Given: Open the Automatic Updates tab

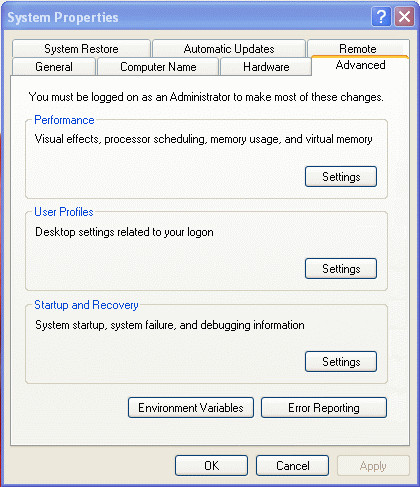Looking at the screenshot, I should [229, 49].
